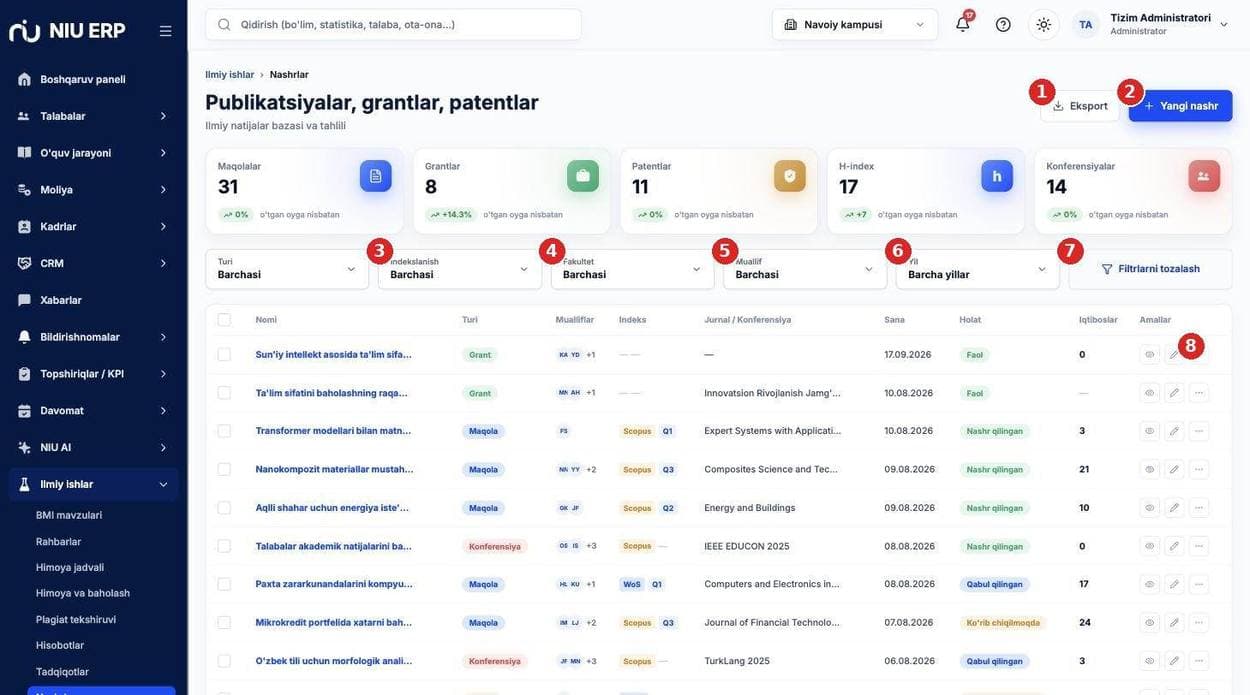
Task: Click the Konferensiyalar people card icon
Action: point(1204,176)
